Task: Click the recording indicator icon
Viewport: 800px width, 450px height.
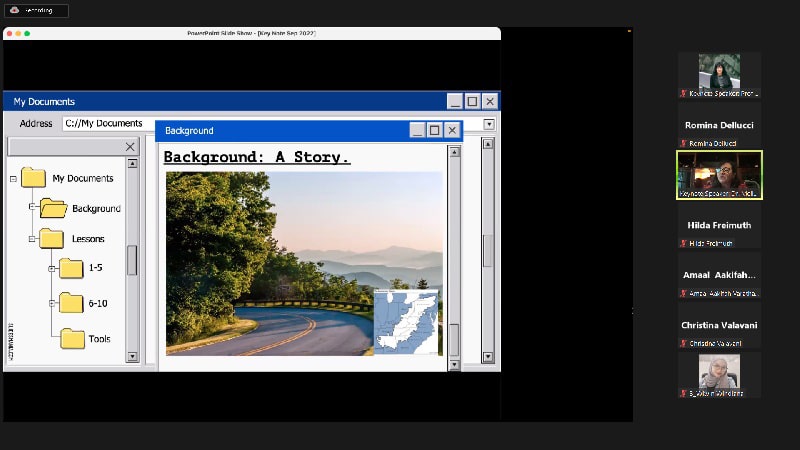Action: (14, 11)
